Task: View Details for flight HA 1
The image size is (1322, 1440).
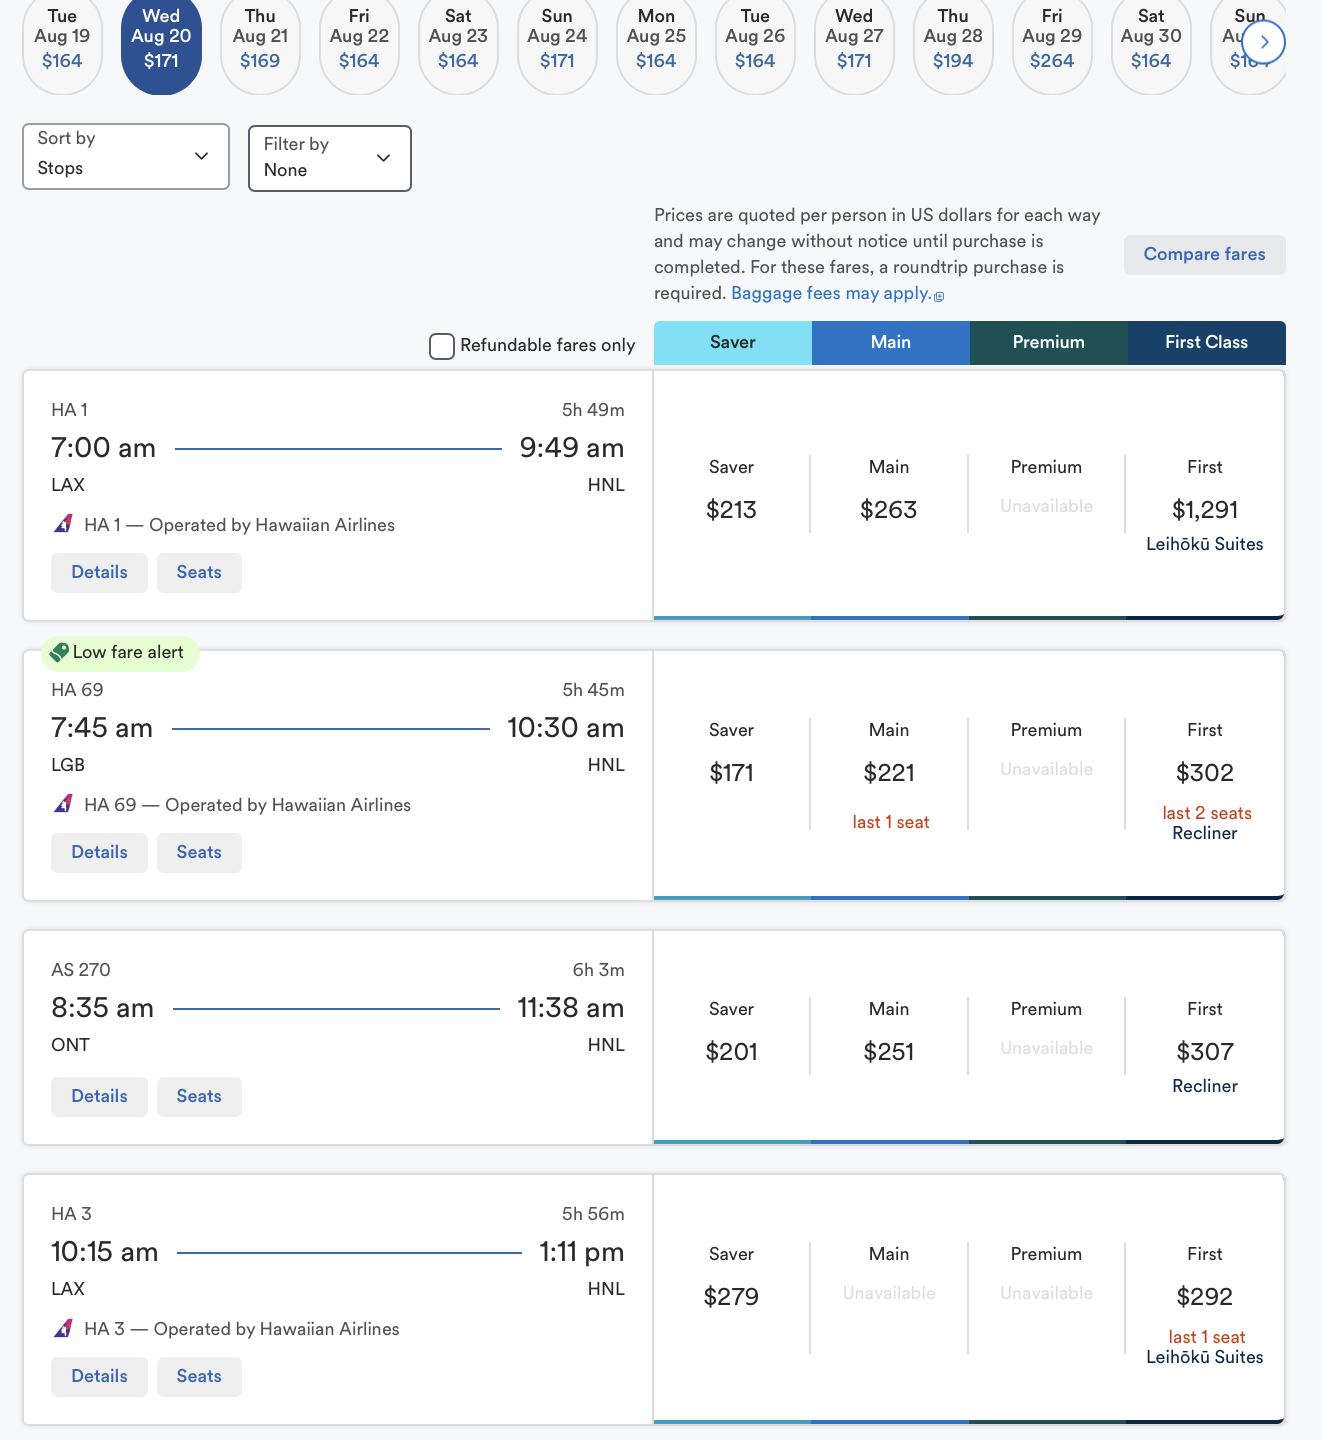Action: 99,572
